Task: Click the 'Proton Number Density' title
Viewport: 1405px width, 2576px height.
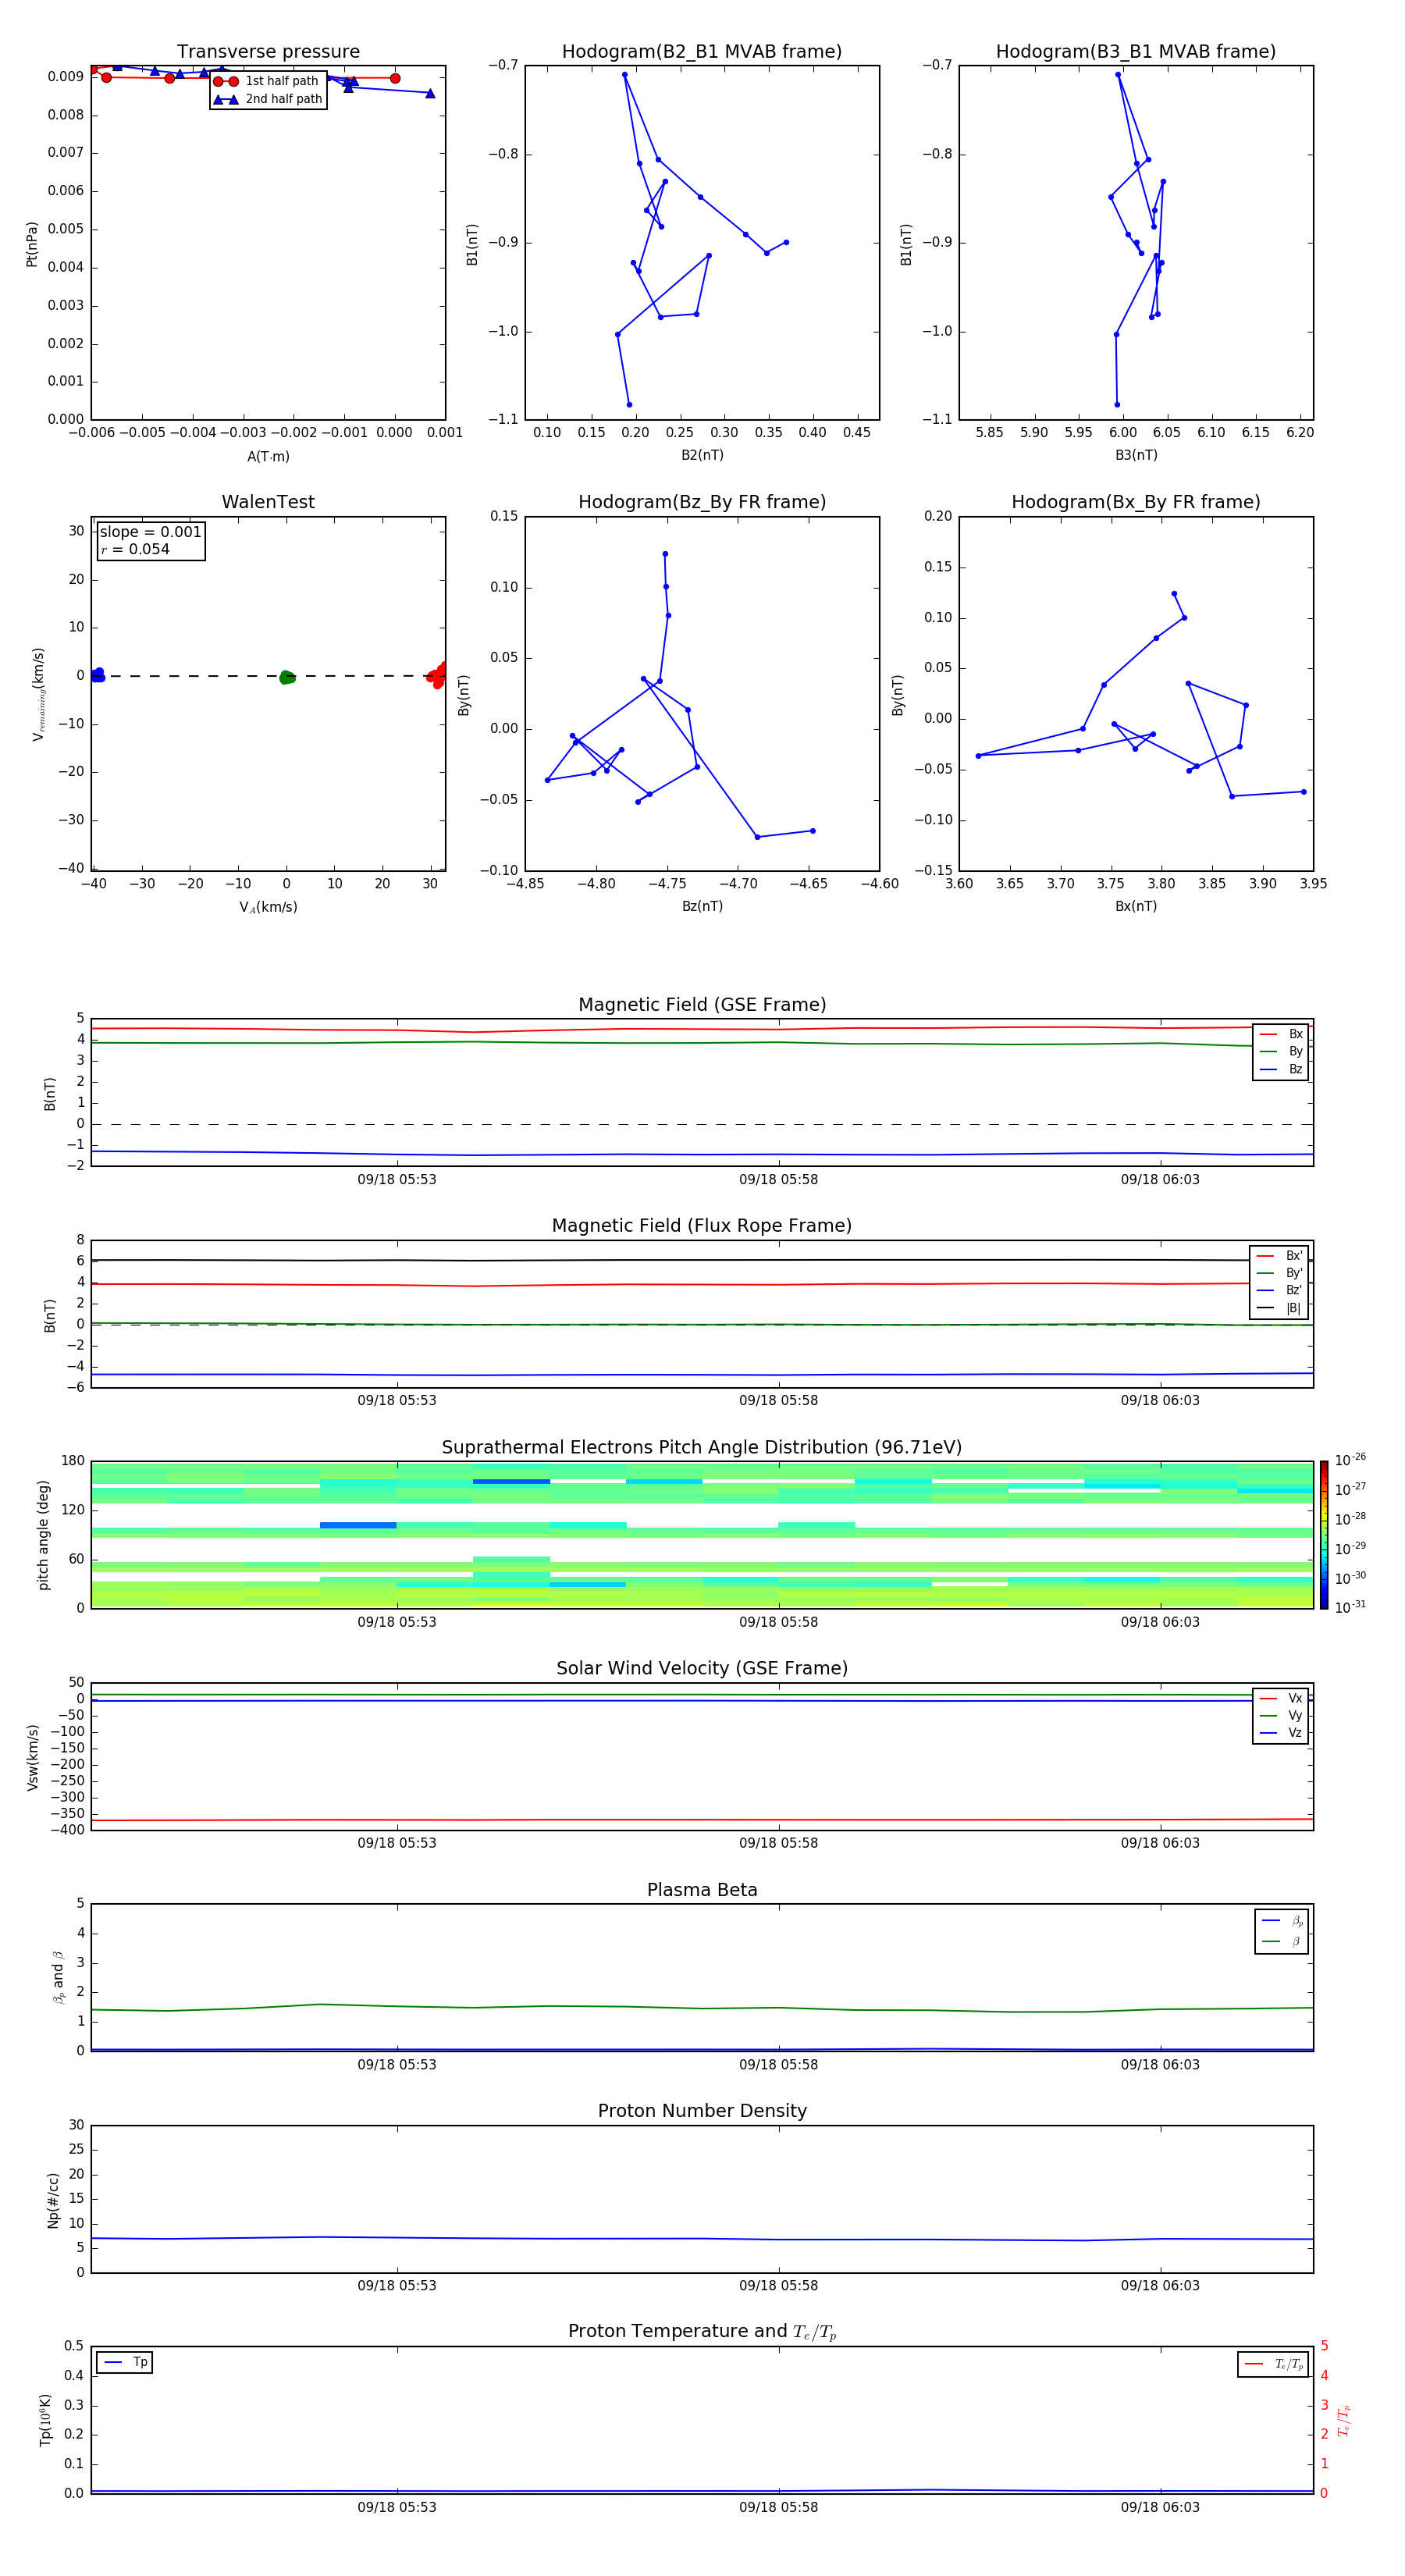Action: click(x=702, y=2111)
